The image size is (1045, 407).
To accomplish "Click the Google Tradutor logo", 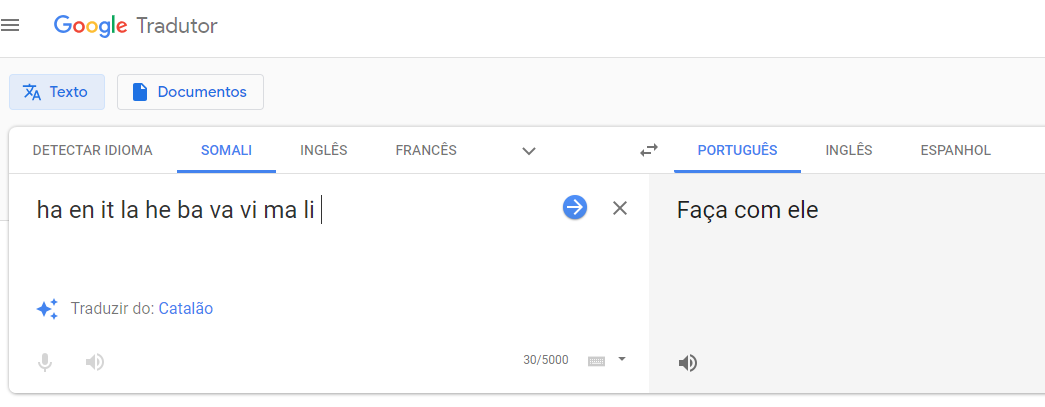I will coord(136,26).
